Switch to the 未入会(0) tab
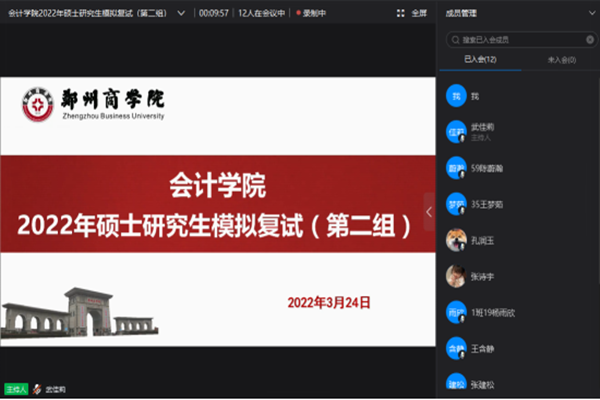The width and height of the screenshot is (600, 400). click(561, 61)
